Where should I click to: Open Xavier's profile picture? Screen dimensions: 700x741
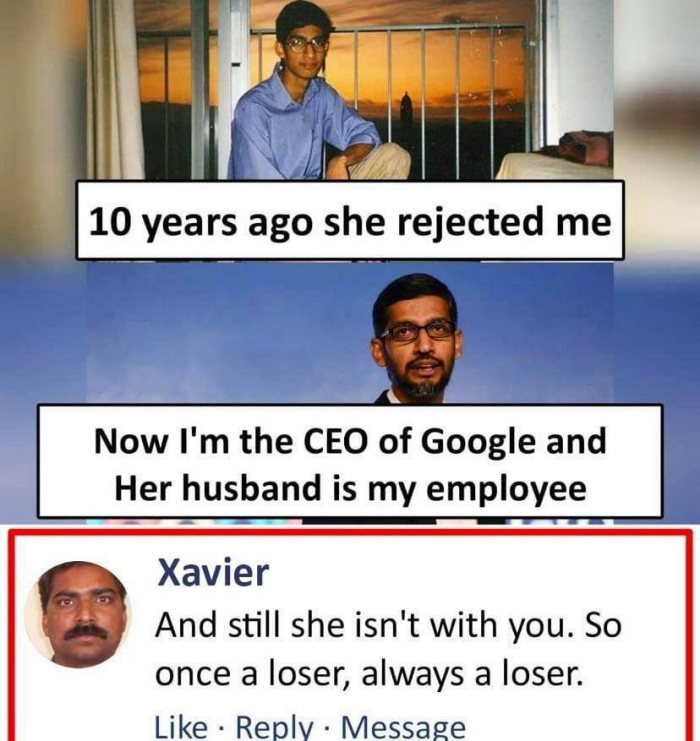coord(78,614)
